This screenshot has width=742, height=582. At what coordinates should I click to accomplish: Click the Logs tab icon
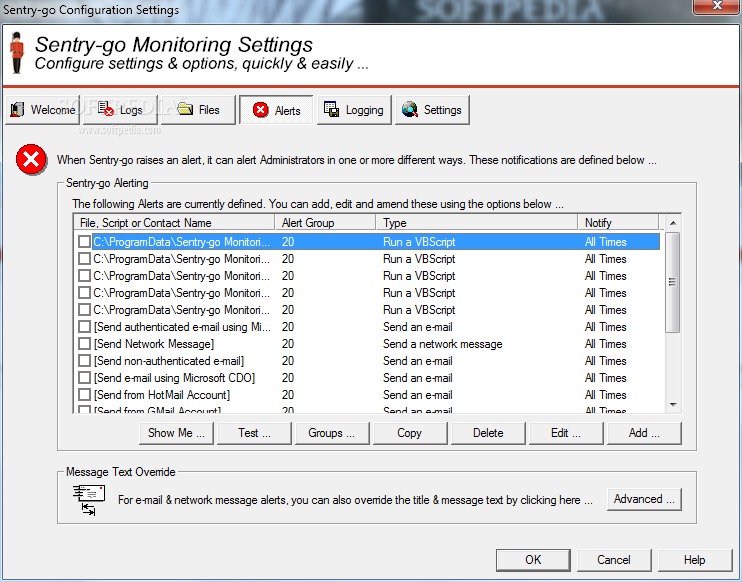coord(106,109)
